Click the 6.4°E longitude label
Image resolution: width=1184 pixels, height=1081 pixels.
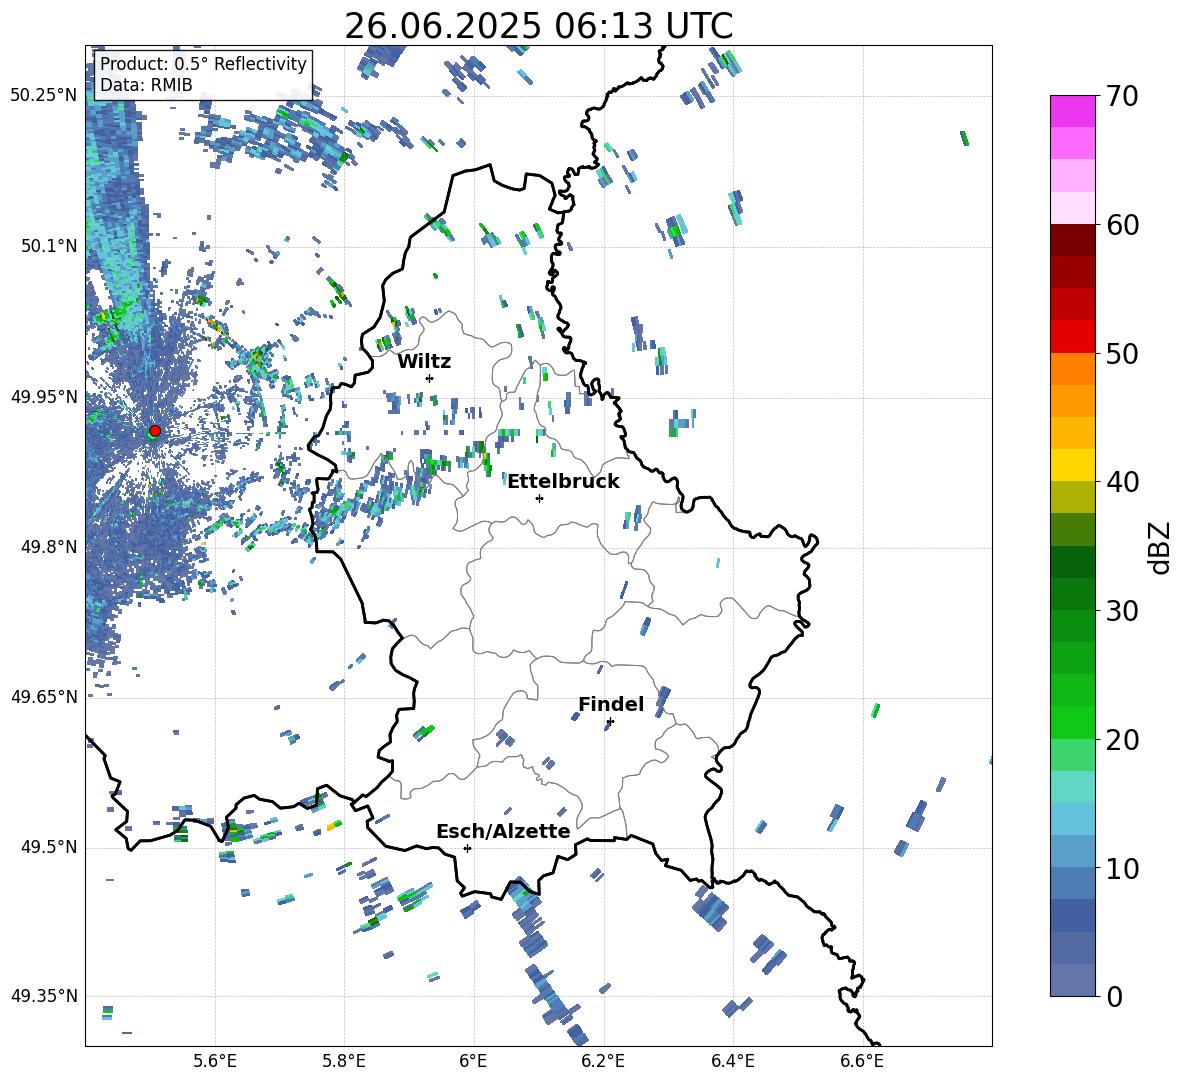(732, 1062)
